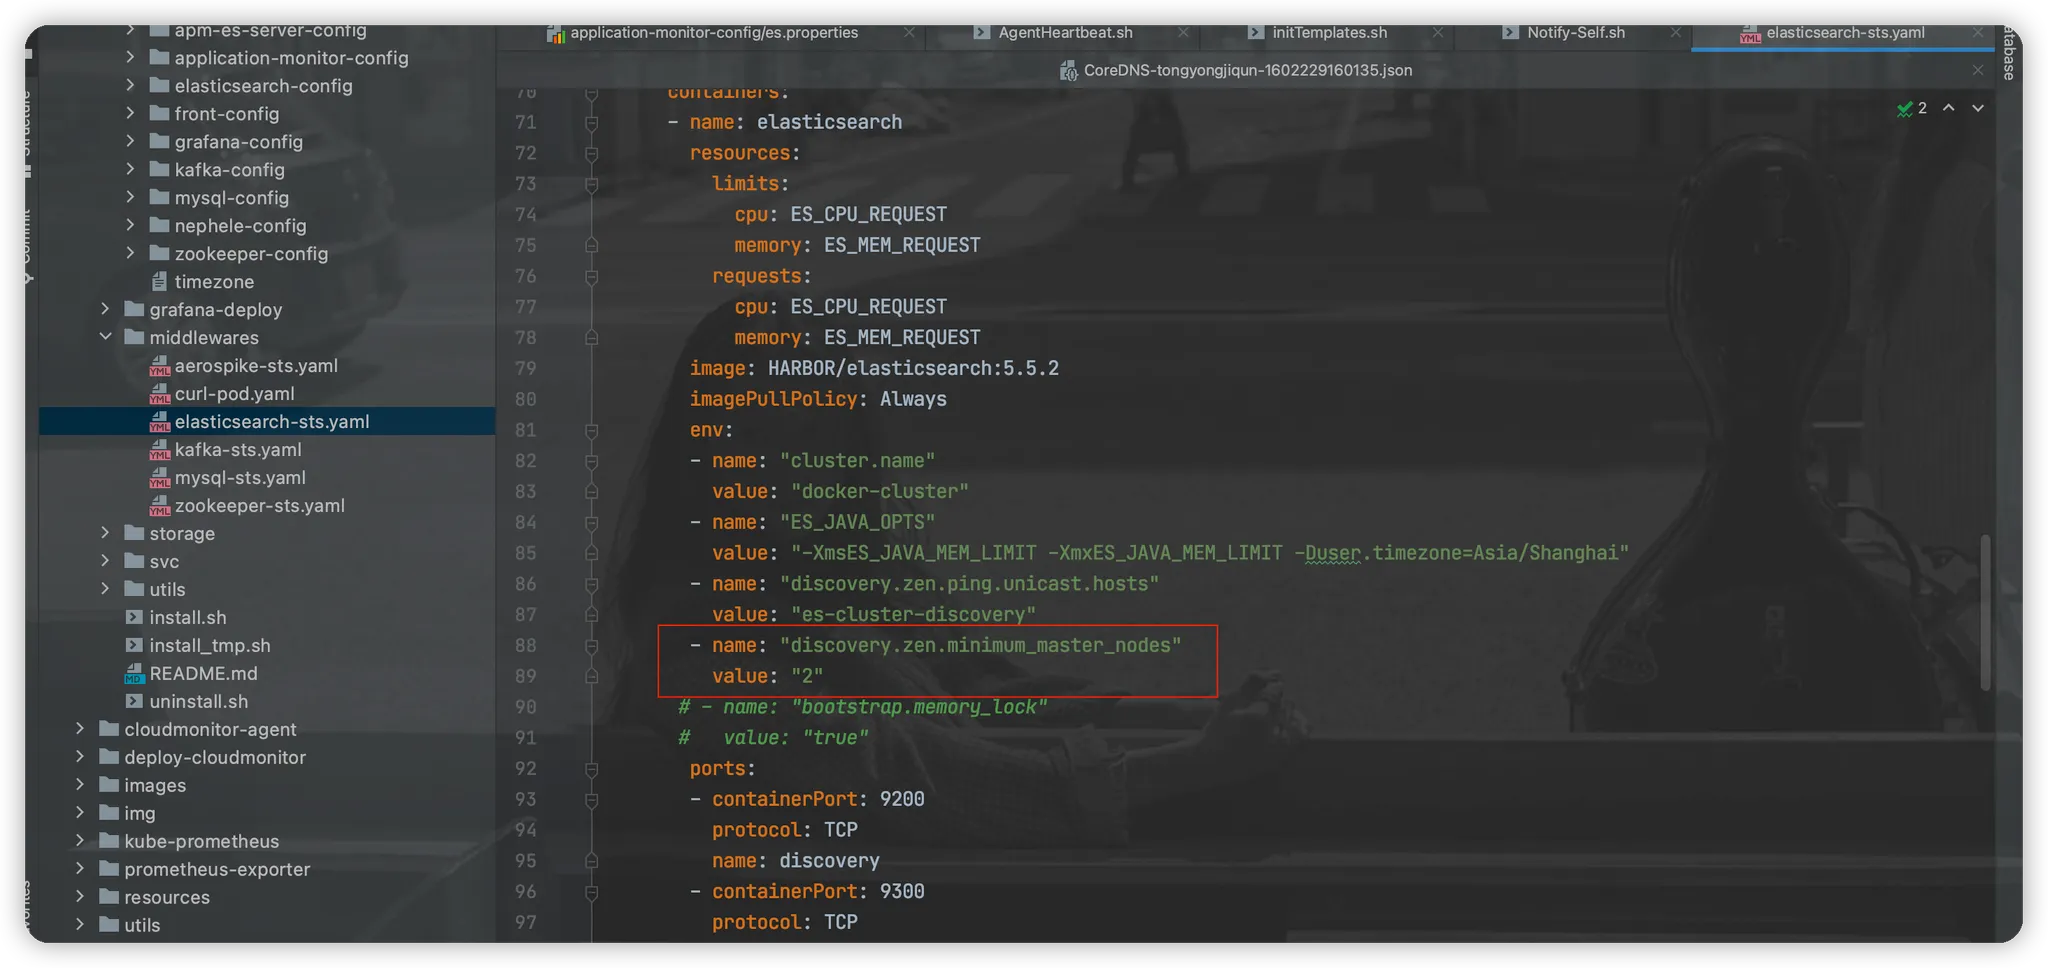Click "discovery.zen.minimum_master_nodes" on line 88
Image resolution: width=2048 pixels, height=968 pixels.
pos(981,646)
